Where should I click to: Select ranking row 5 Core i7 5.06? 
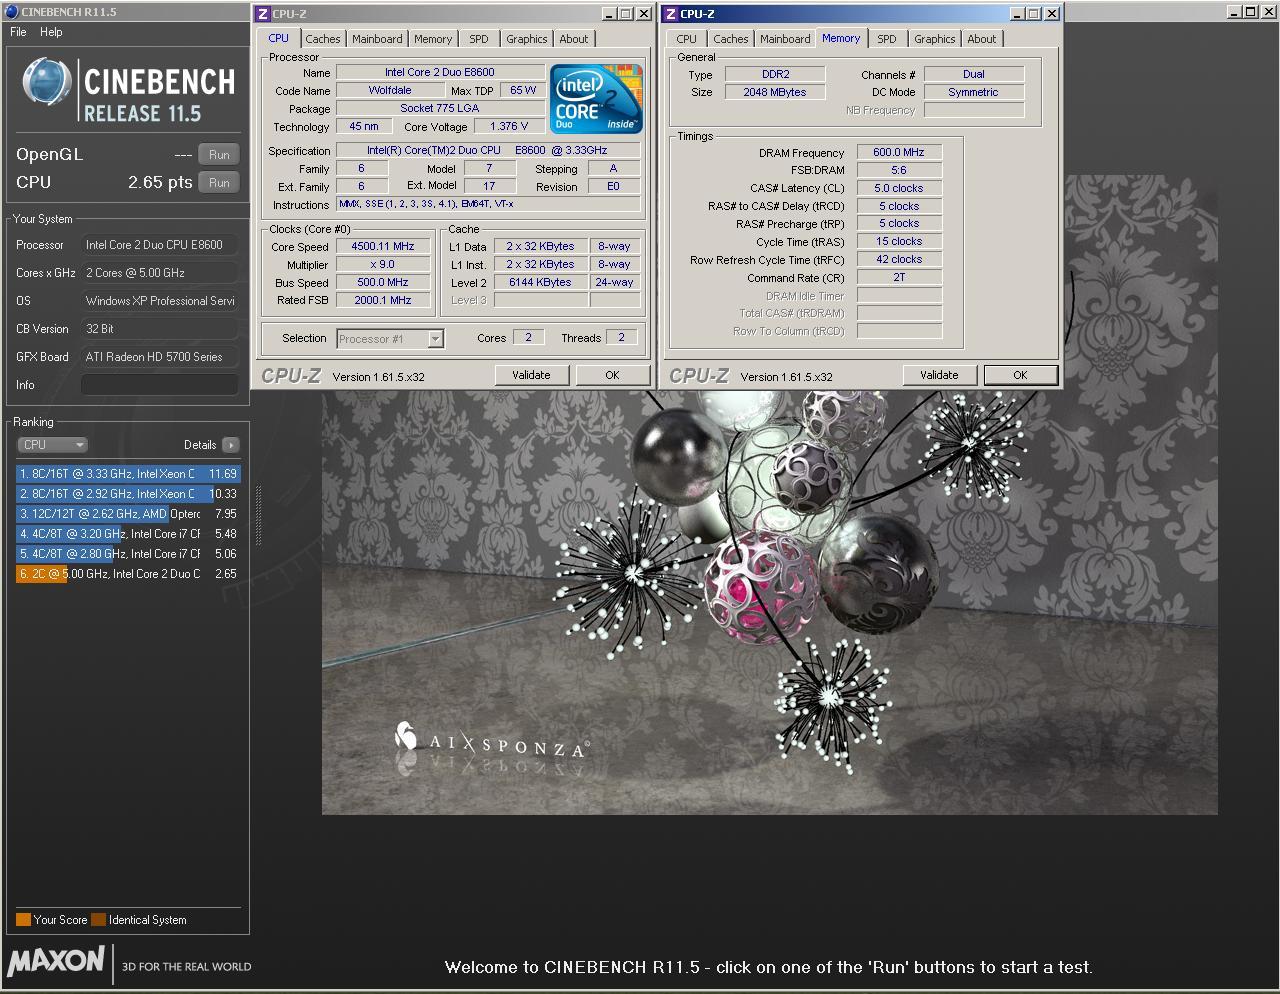click(128, 554)
